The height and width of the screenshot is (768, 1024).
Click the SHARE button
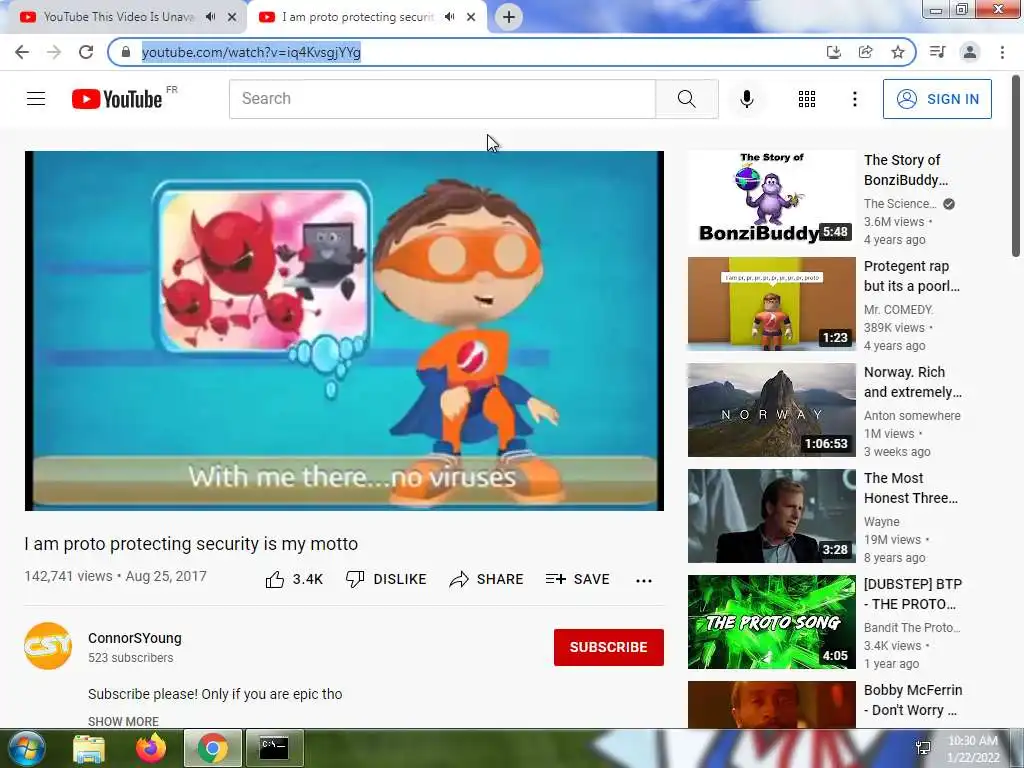(x=487, y=579)
